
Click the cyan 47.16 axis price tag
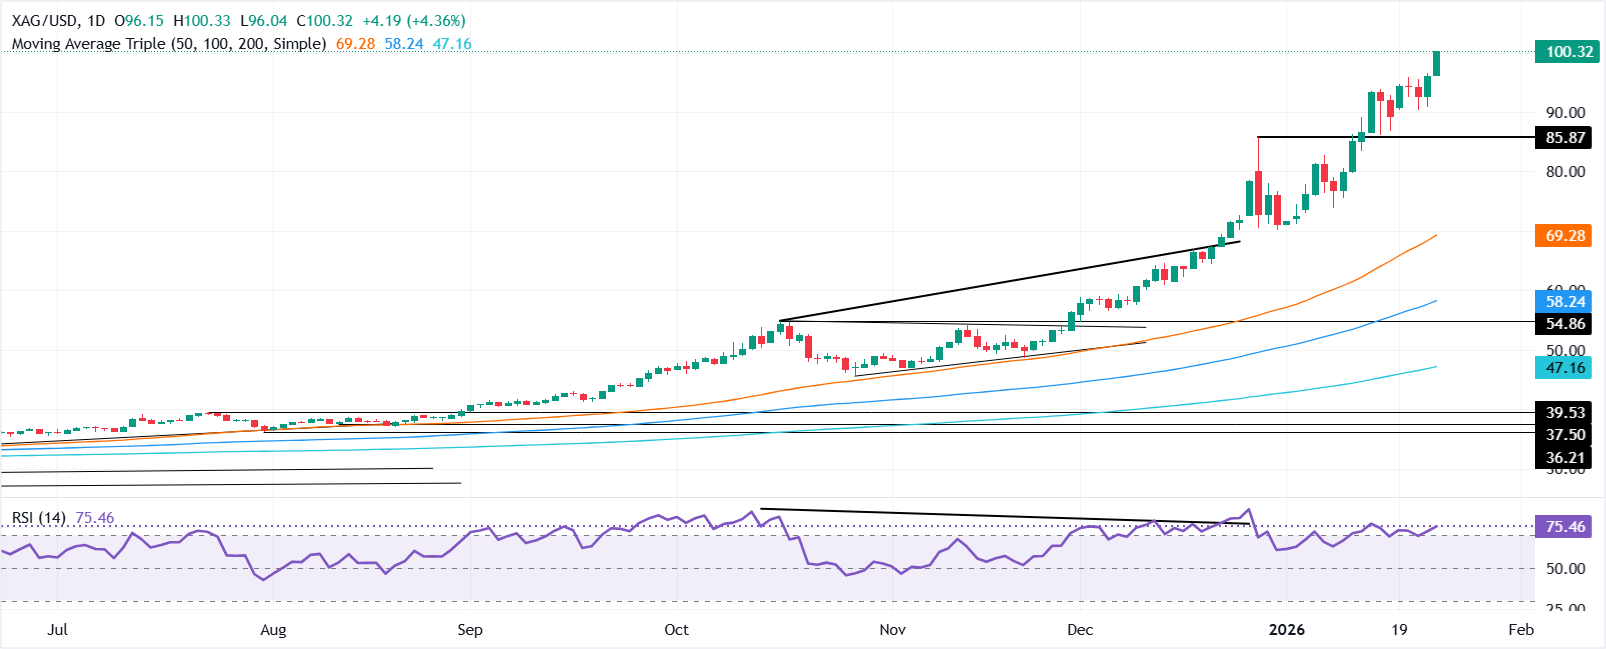(1565, 368)
